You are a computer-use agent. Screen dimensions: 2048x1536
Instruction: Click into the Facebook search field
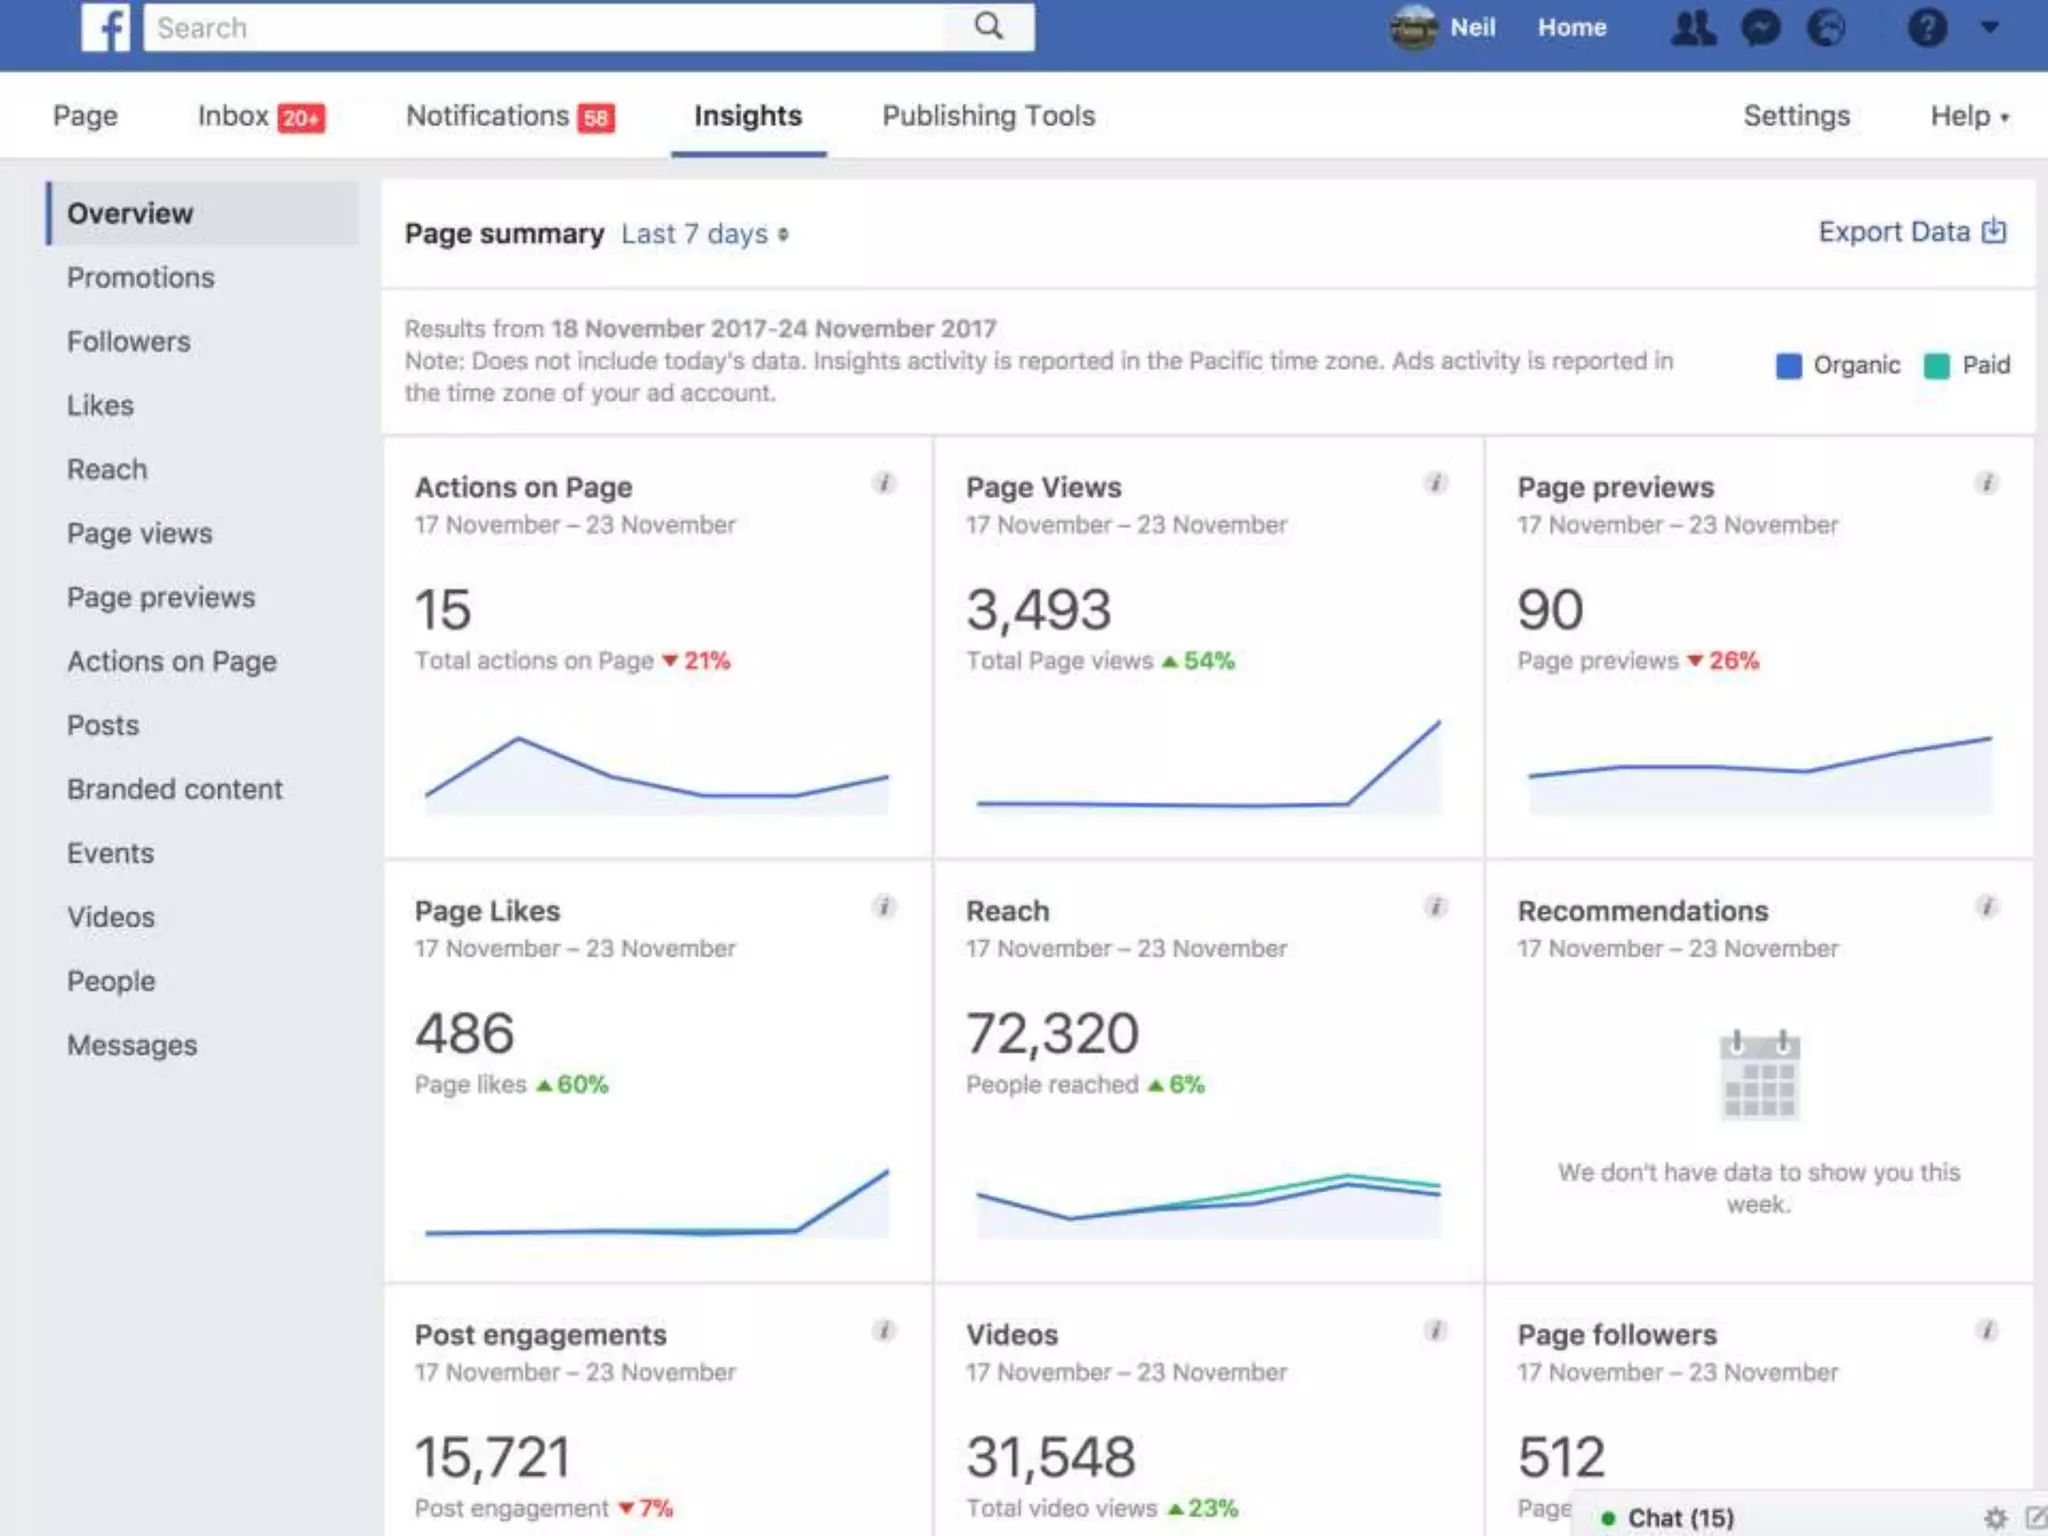[540, 28]
